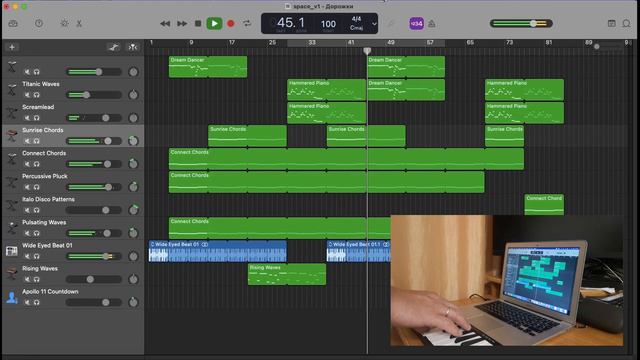Screen dimensions: 640x360
Task: Activate the tuner icon beside the LCD
Action: 391,24
